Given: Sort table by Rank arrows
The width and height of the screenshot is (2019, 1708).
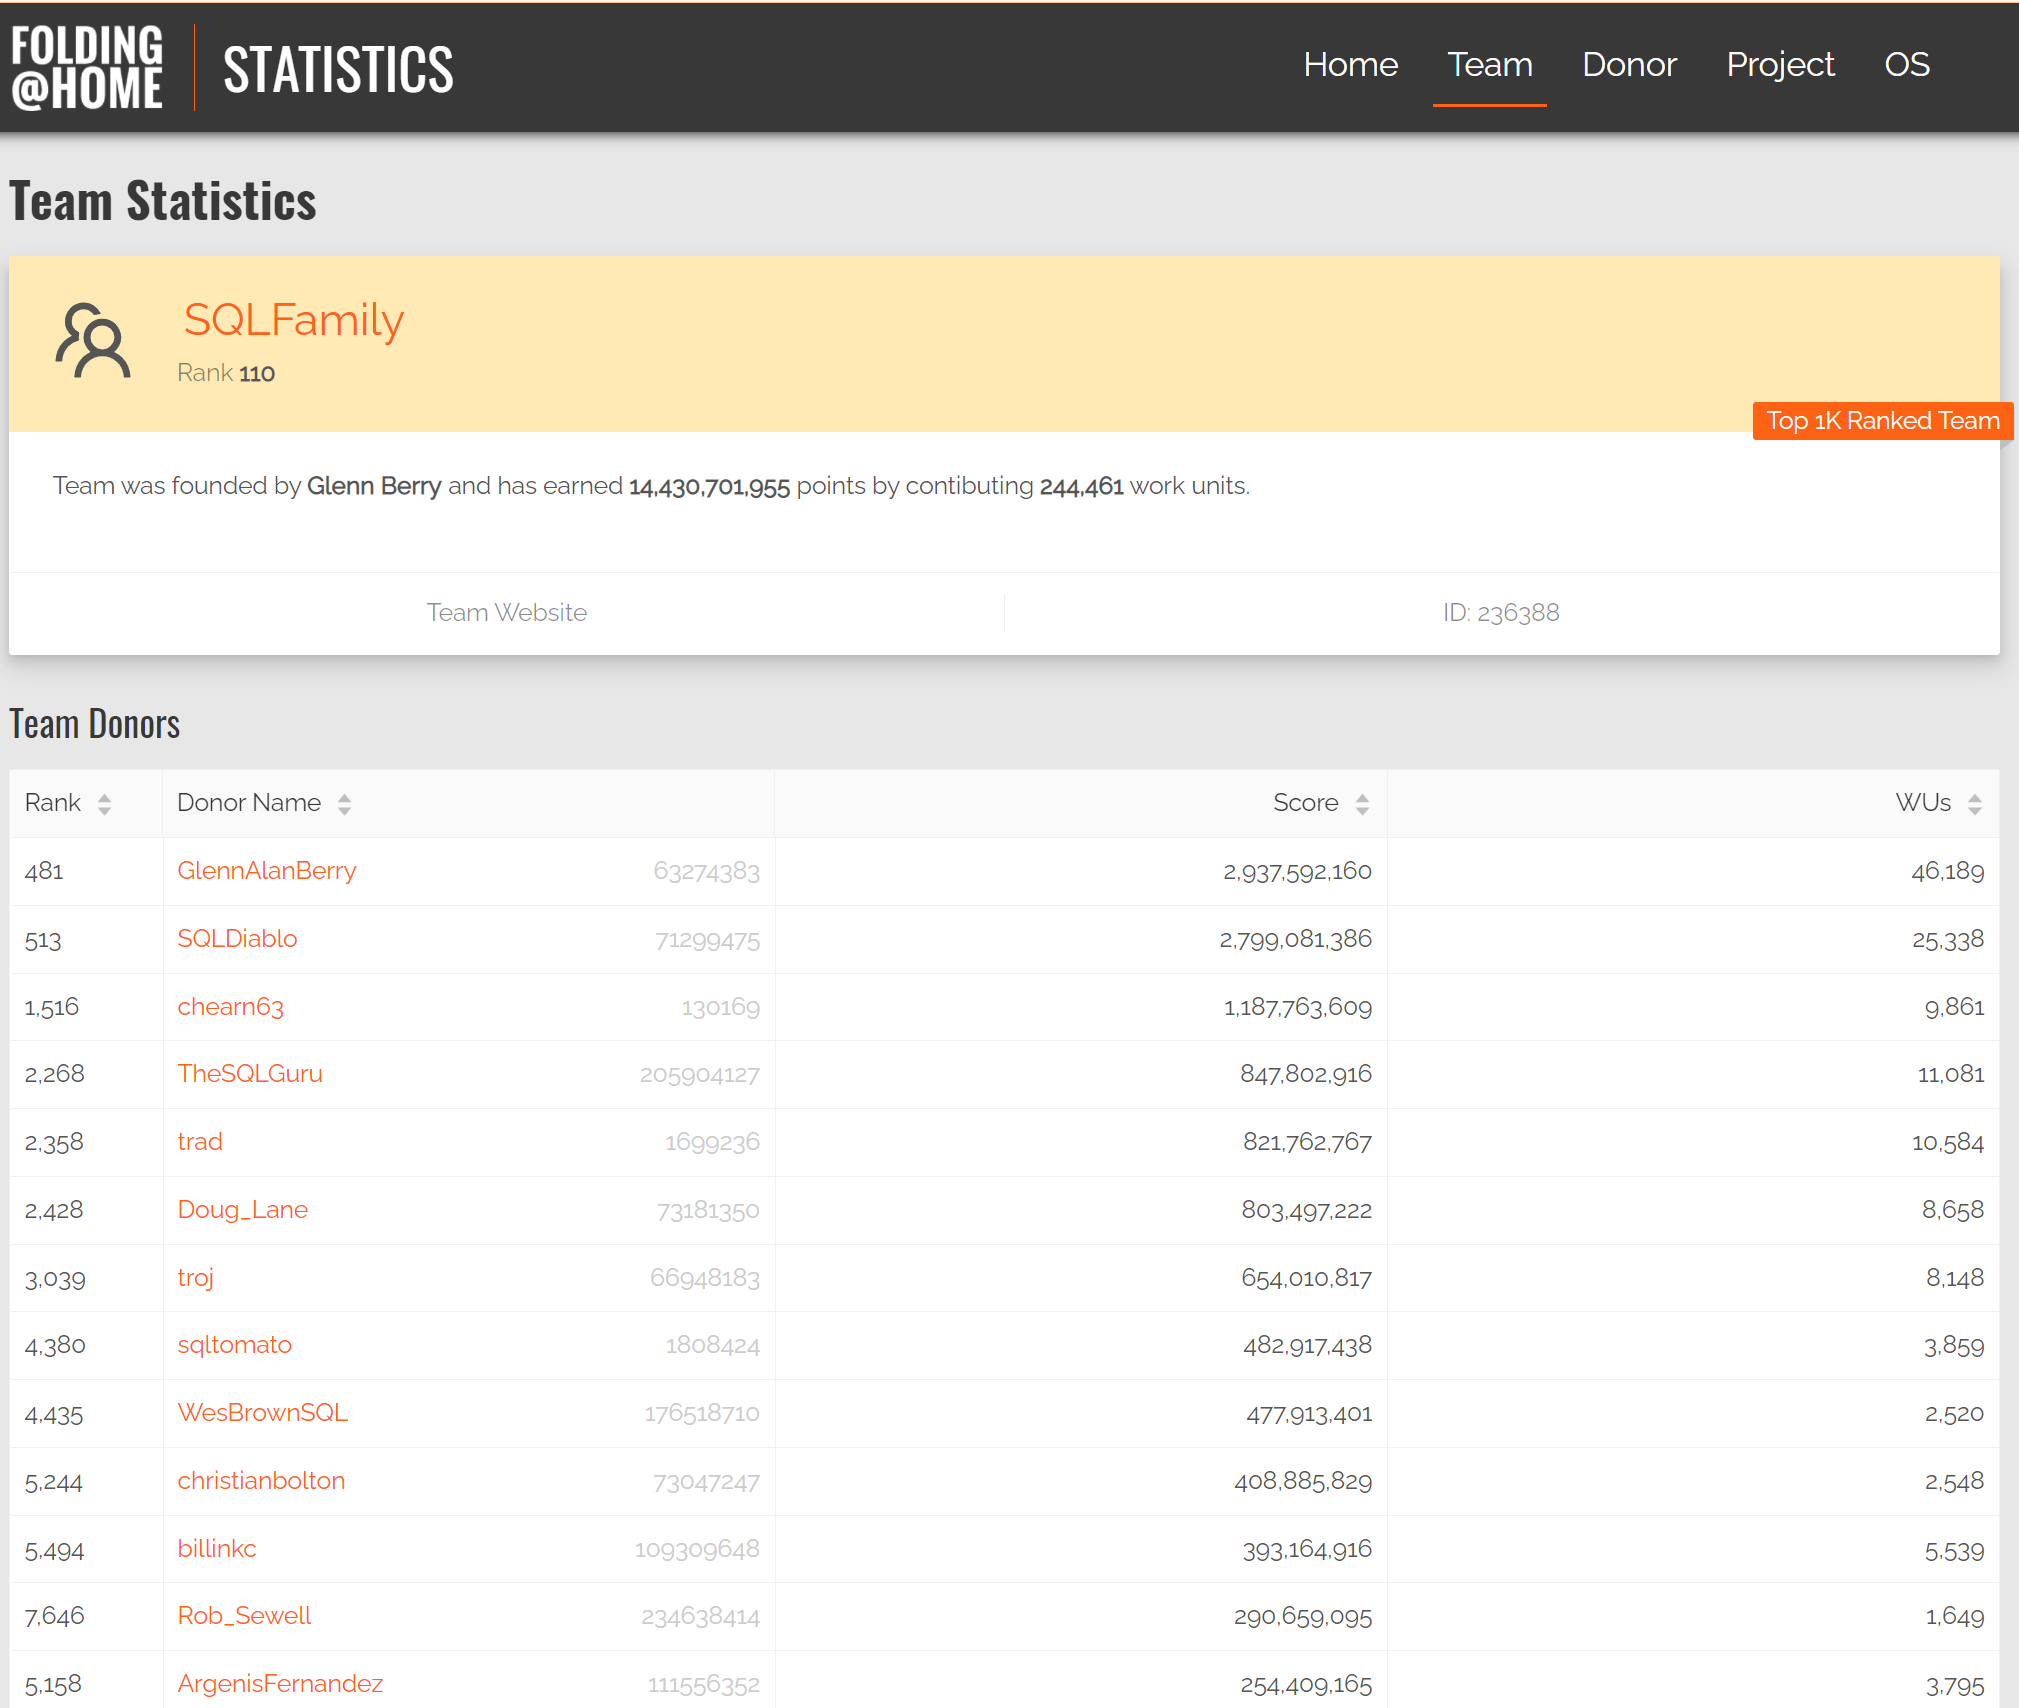Looking at the screenshot, I should tap(104, 804).
